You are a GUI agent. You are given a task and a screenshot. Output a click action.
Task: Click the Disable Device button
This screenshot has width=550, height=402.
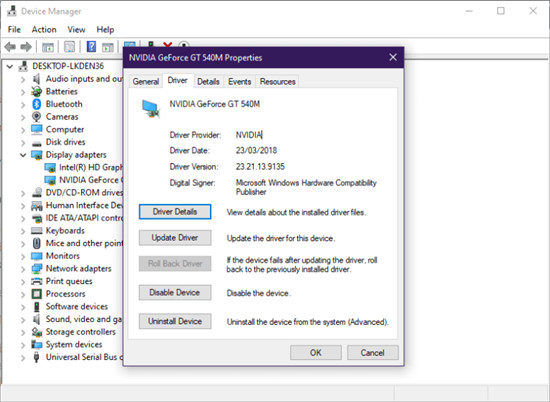[175, 293]
